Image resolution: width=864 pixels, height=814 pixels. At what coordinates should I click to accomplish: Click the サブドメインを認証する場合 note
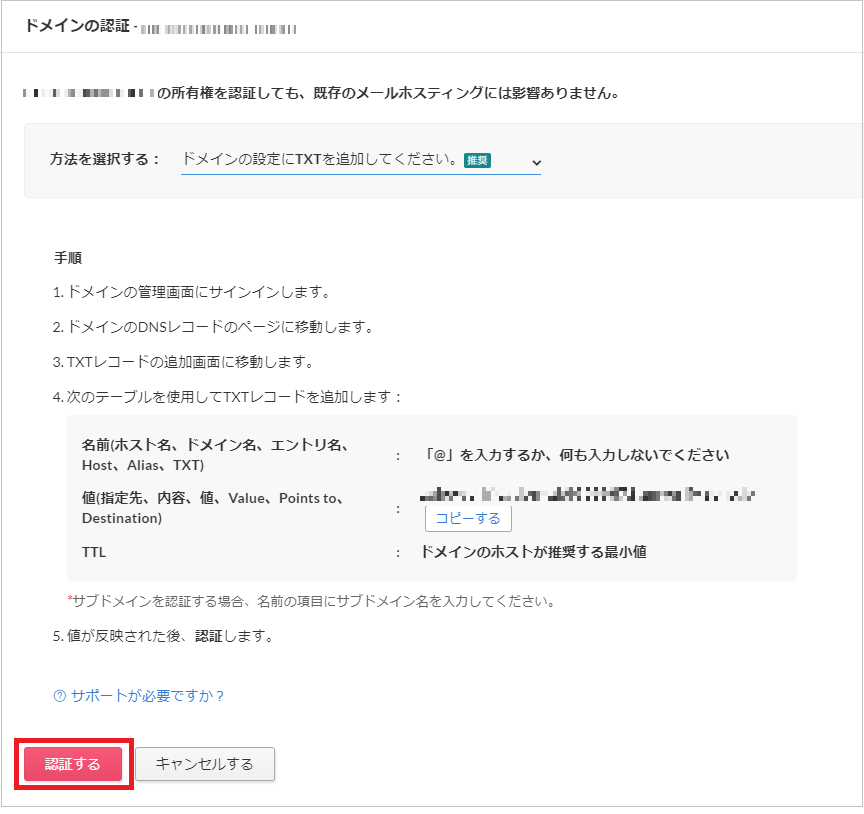tap(311, 601)
